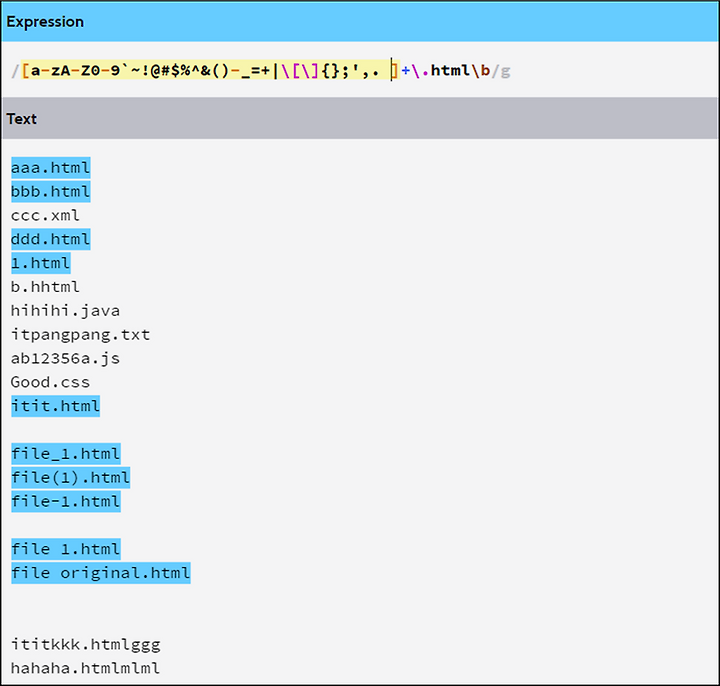Click the 'html' literal in the expression
Image resolution: width=720 pixels, height=686 pixels.
[450, 71]
